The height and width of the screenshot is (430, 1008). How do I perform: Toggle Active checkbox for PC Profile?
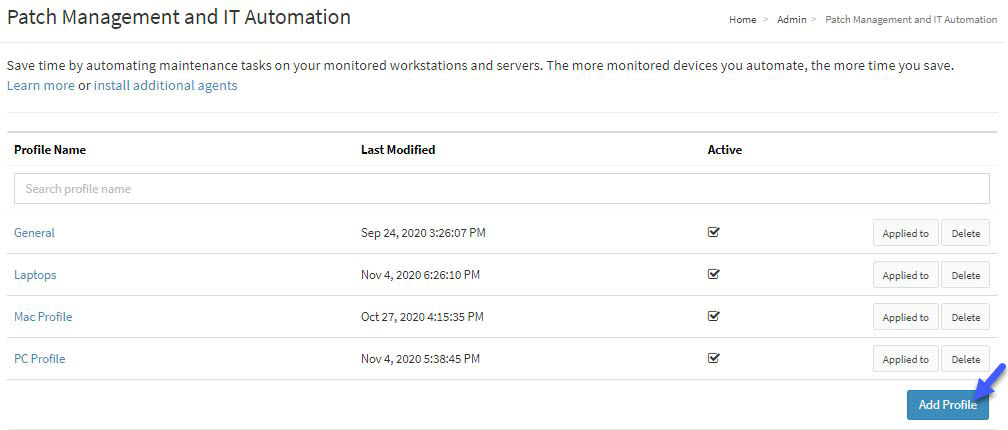coord(713,358)
